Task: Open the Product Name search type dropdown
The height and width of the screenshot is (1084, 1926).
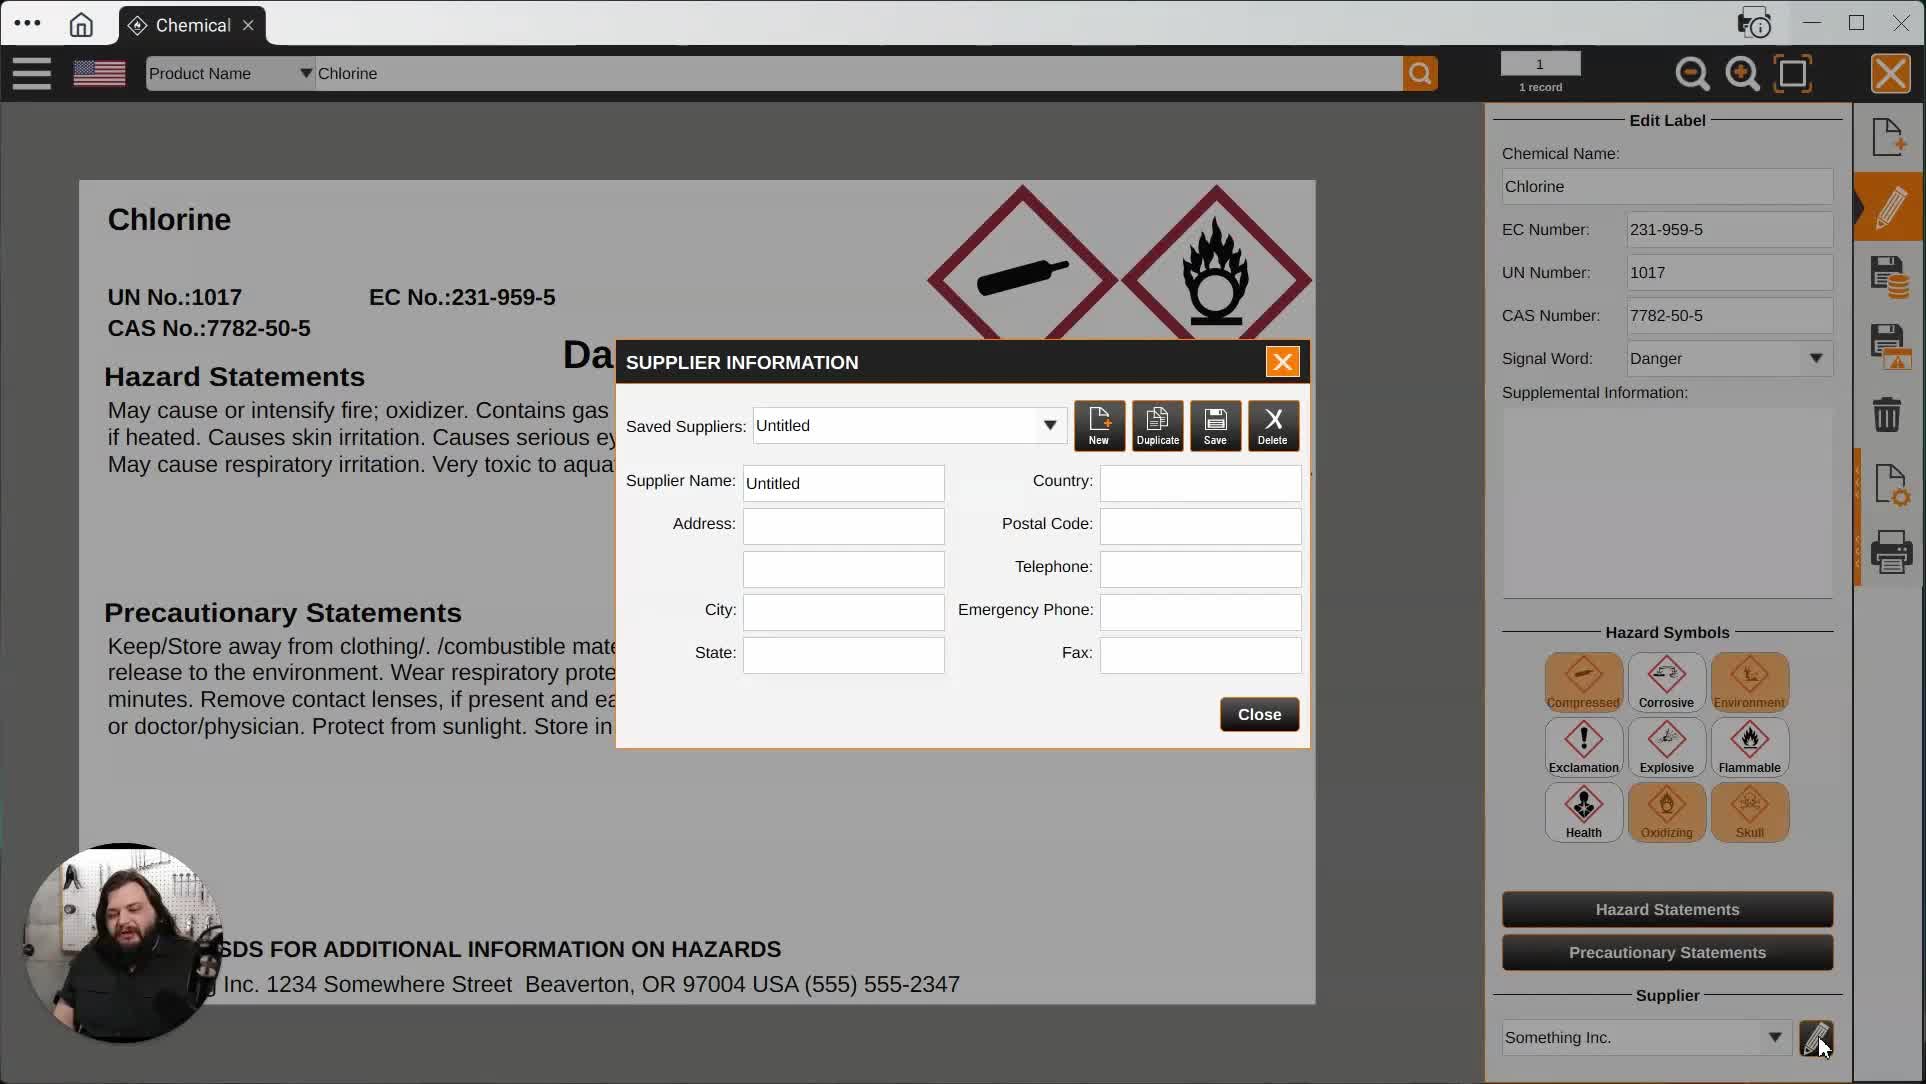Action: [x=230, y=73]
